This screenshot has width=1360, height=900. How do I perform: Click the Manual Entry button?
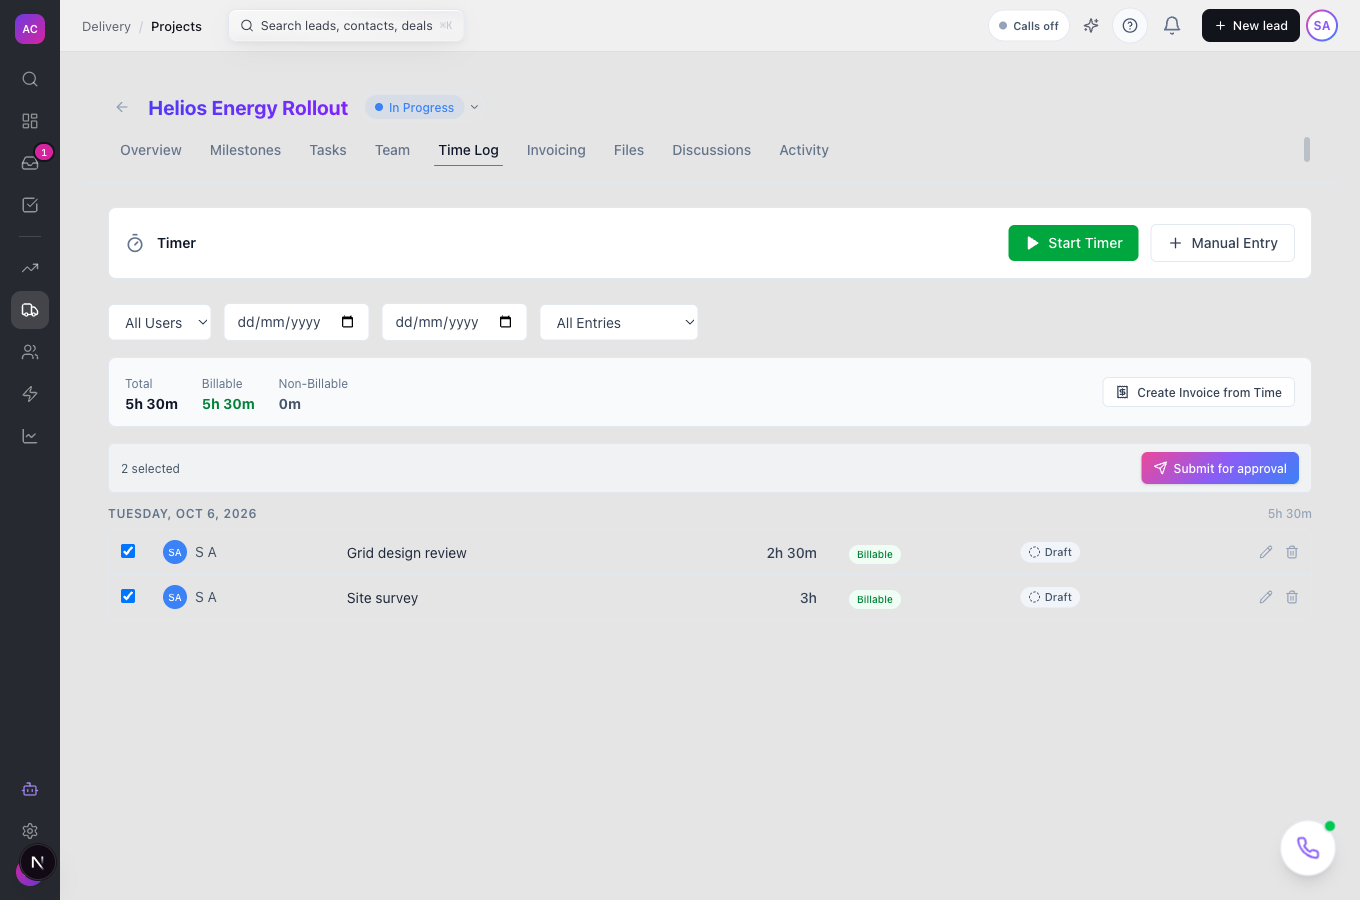1222,243
